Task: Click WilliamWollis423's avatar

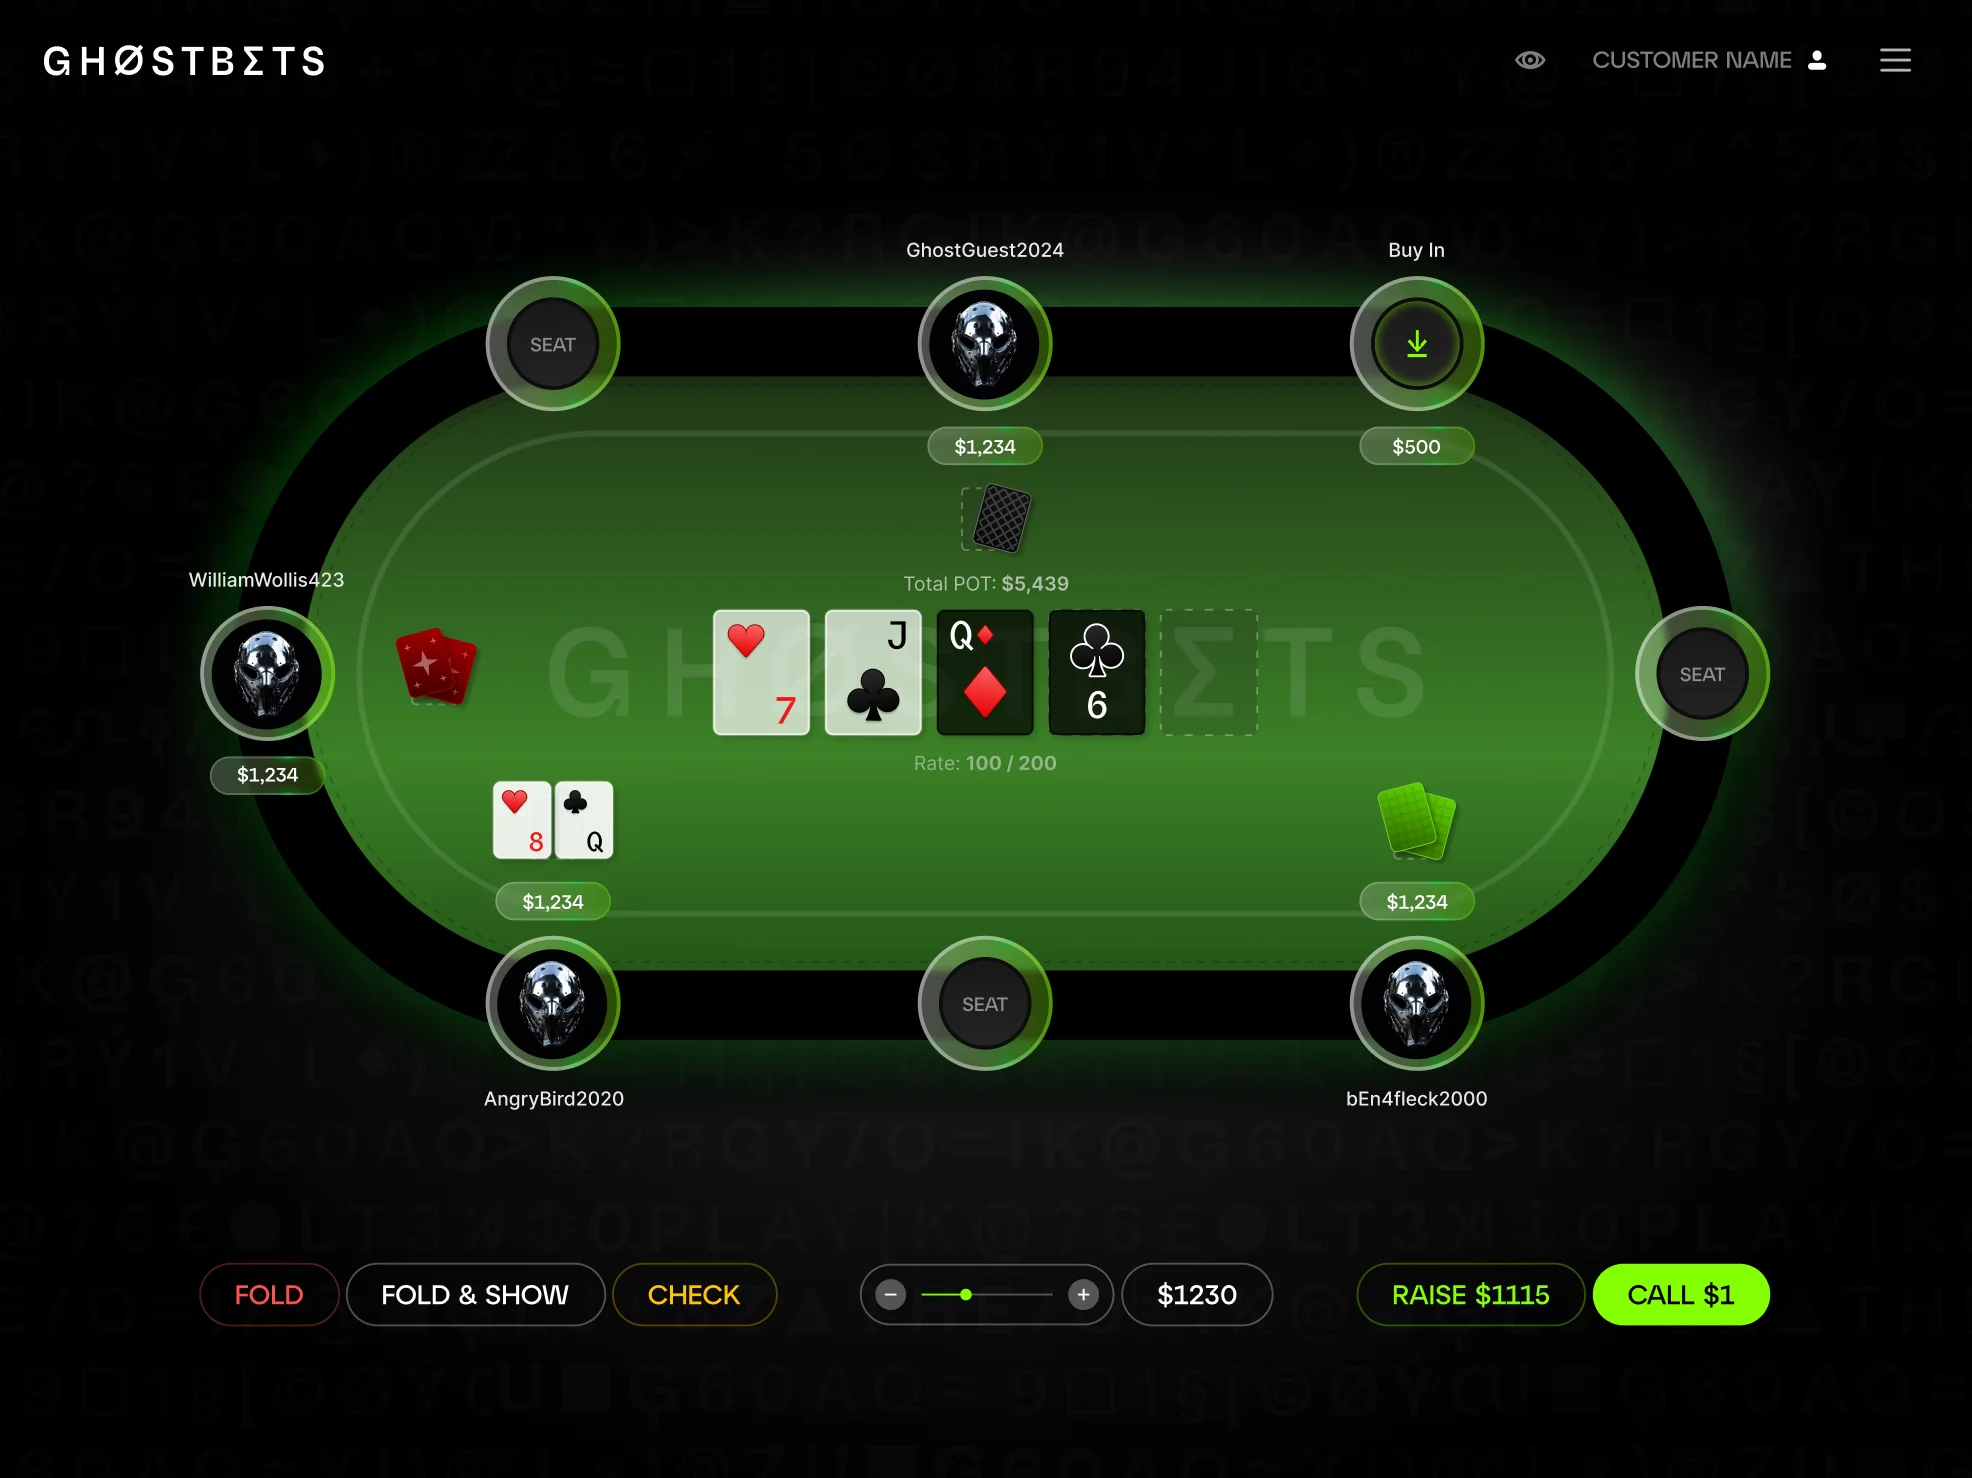Action: click(x=267, y=674)
